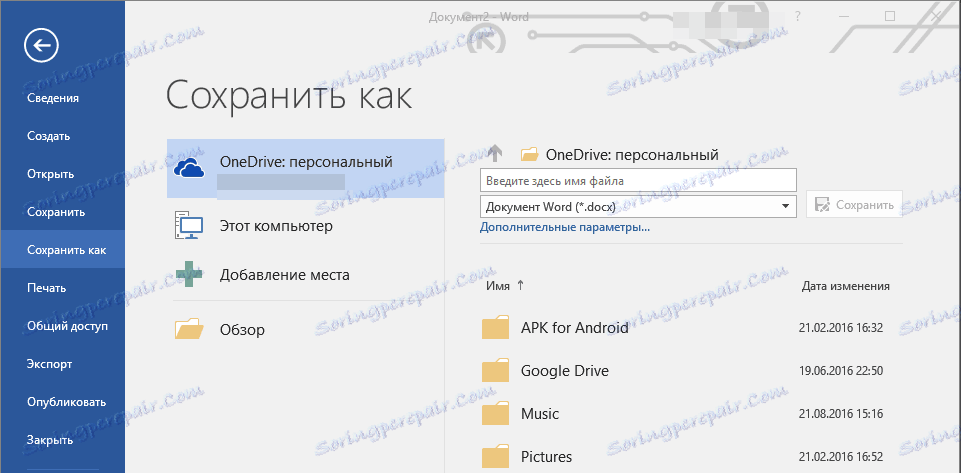Open the Дополнительные параметры link
Screen dimensions: 961x473
click(564, 228)
